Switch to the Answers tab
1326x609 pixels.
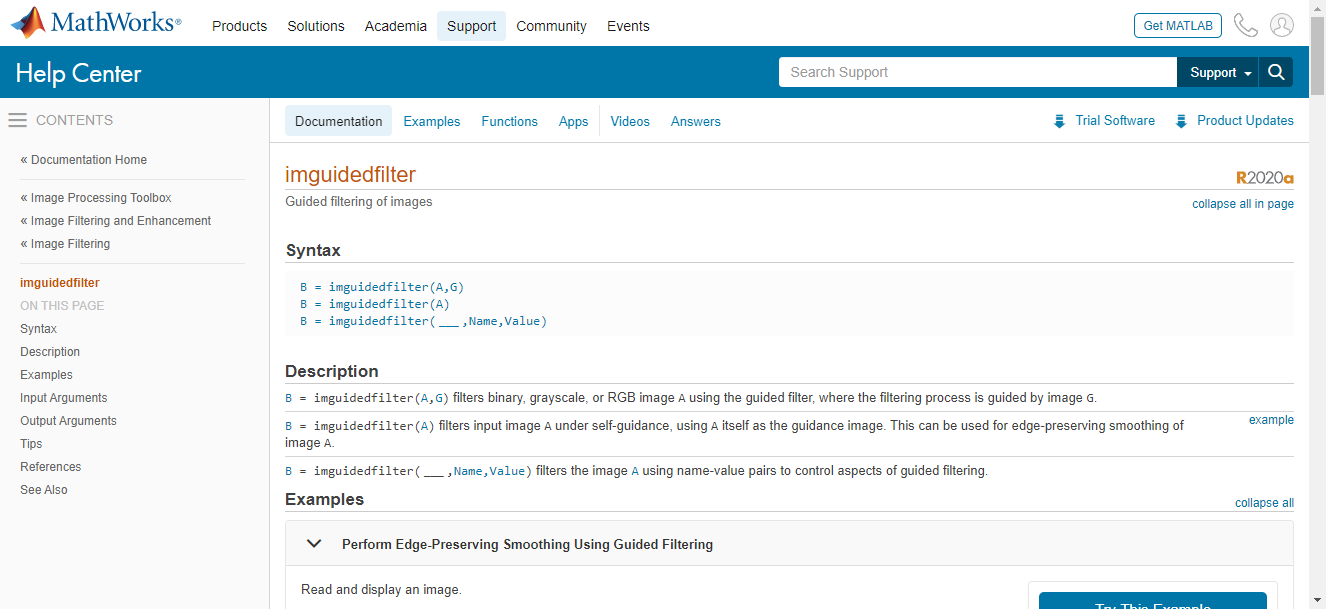[696, 121]
